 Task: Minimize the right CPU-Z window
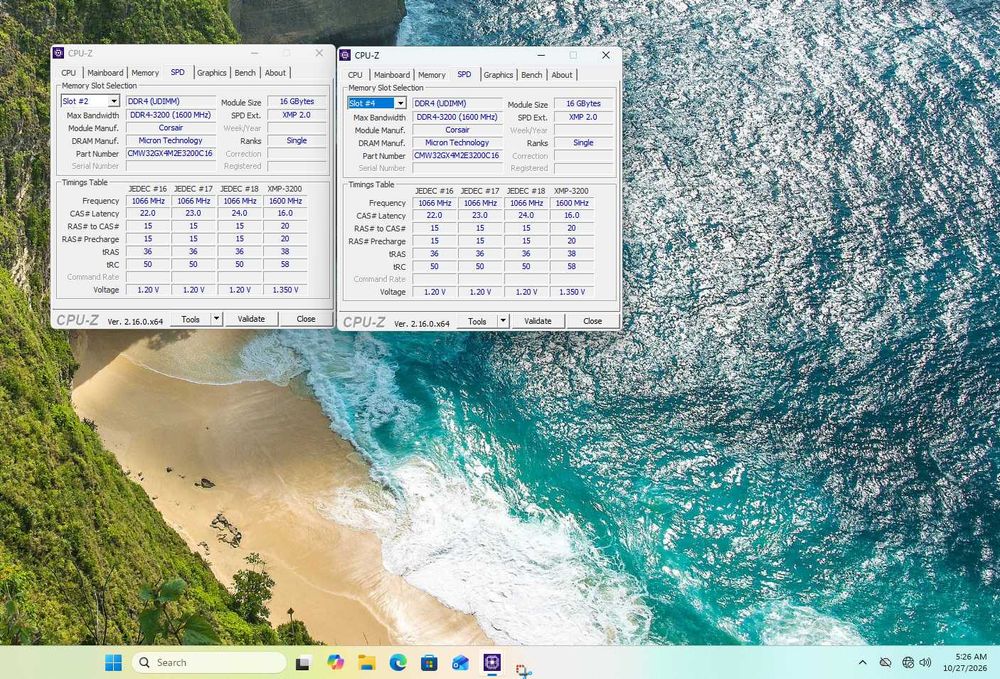(x=541, y=55)
